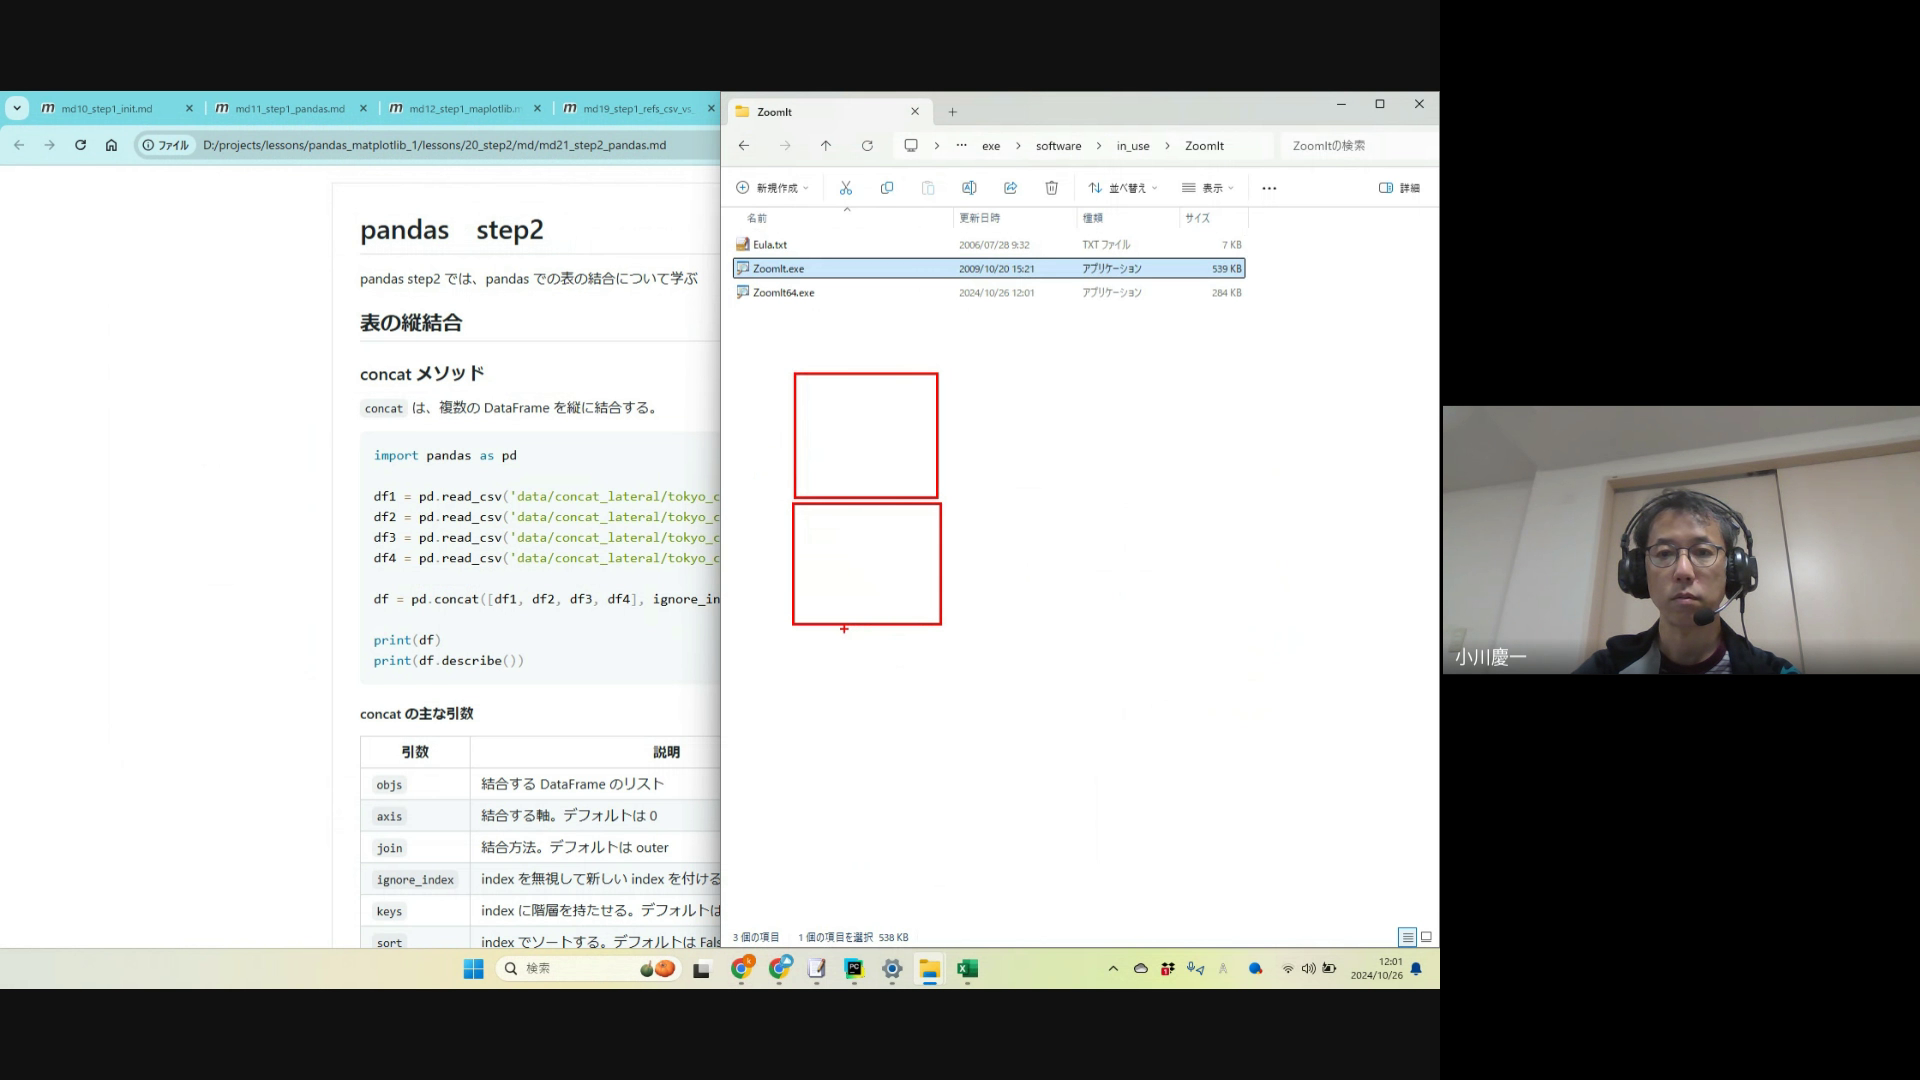1920x1080 pixels.
Task: Switch to md11_step1_pandas.md browser tab
Action: (289, 109)
